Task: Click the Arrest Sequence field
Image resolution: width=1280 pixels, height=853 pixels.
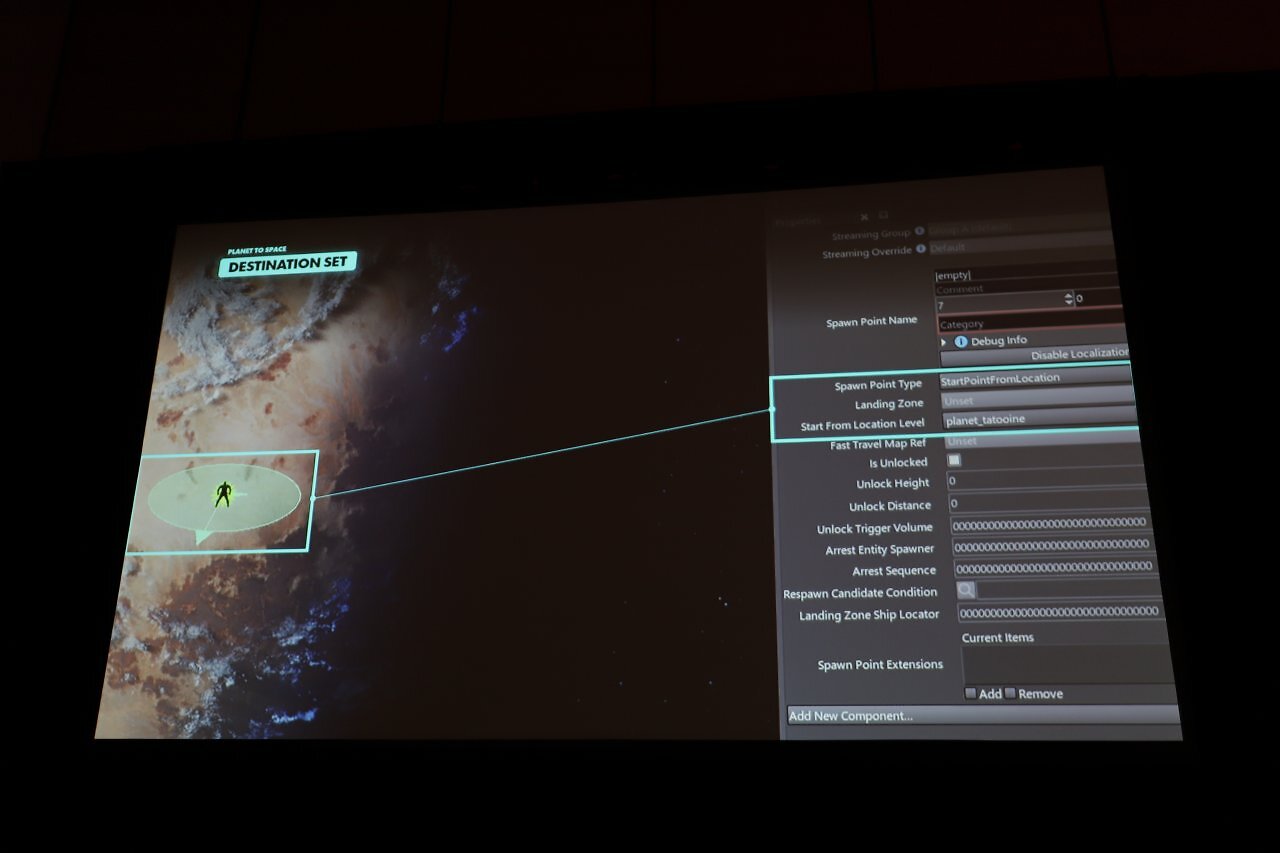Action: 1056,567
